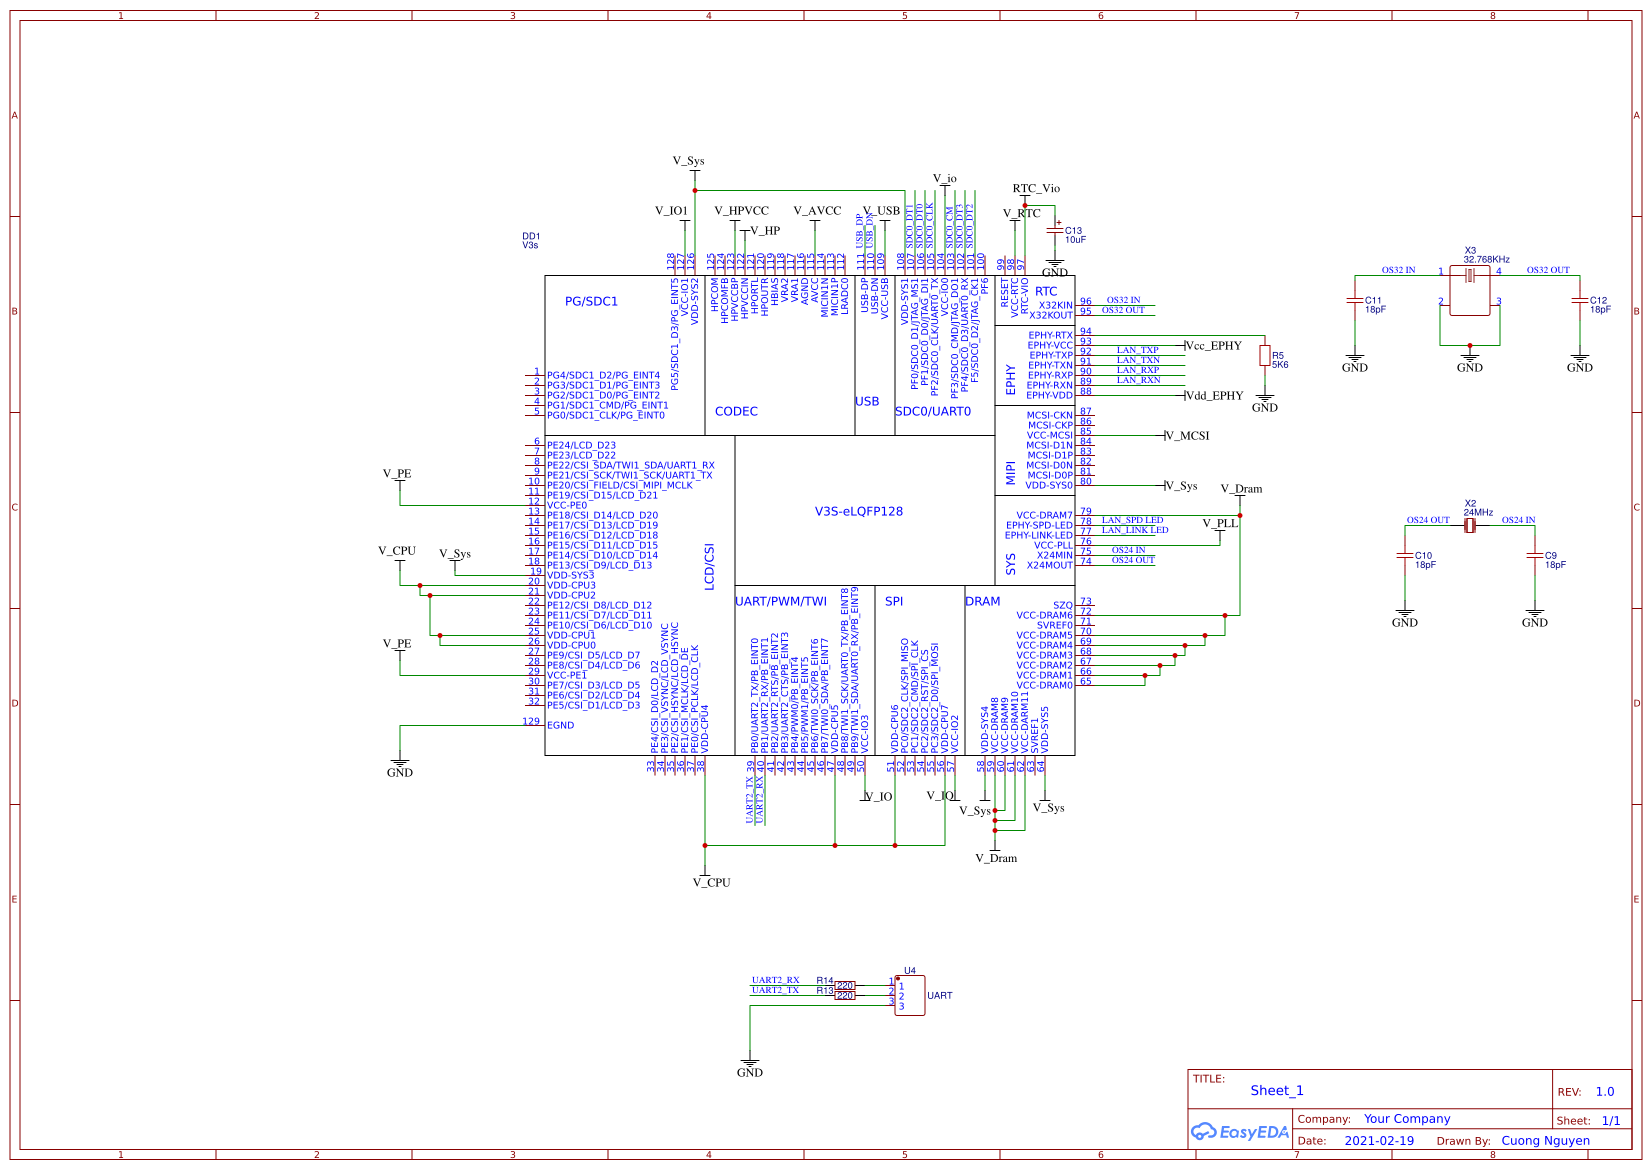Image resolution: width=1652 pixels, height=1170 pixels.
Task: Click the R5 5K6 resistor symbol
Action: click(x=1265, y=356)
